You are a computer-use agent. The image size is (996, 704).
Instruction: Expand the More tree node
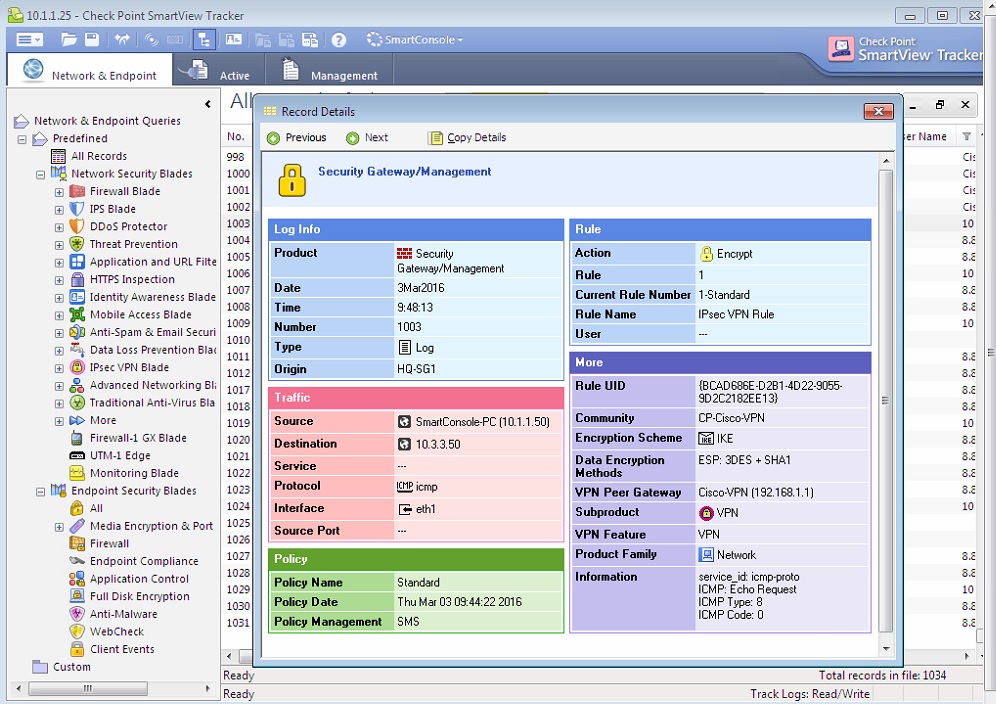59,421
